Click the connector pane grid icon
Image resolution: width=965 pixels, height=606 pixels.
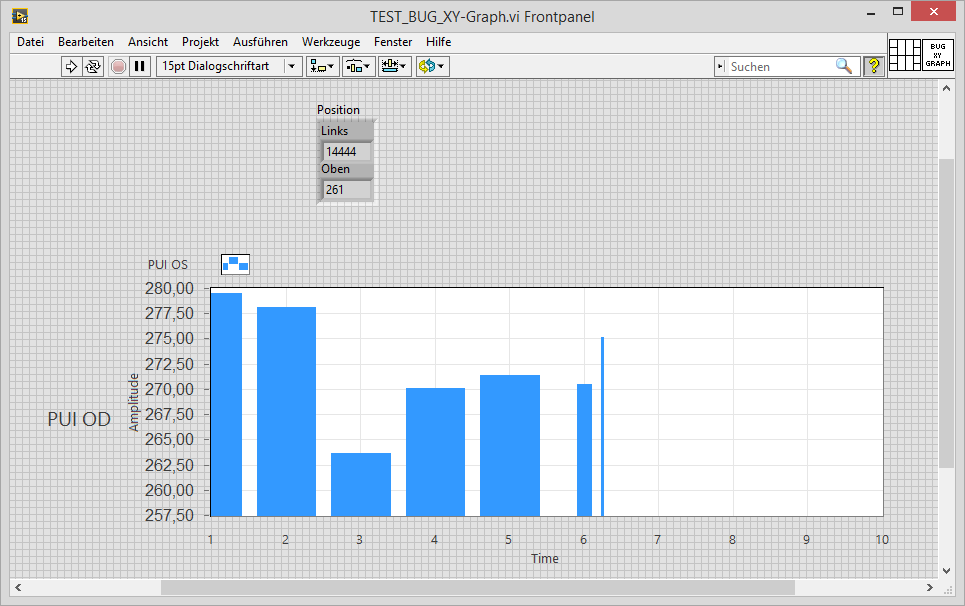click(905, 55)
